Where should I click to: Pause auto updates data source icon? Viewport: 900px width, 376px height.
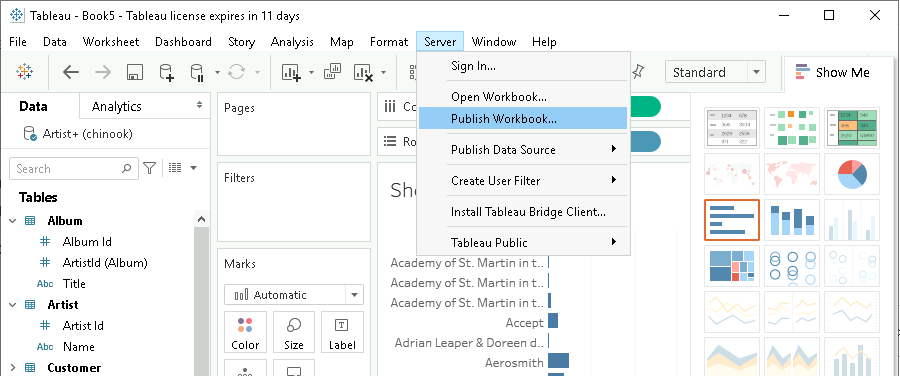[197, 72]
